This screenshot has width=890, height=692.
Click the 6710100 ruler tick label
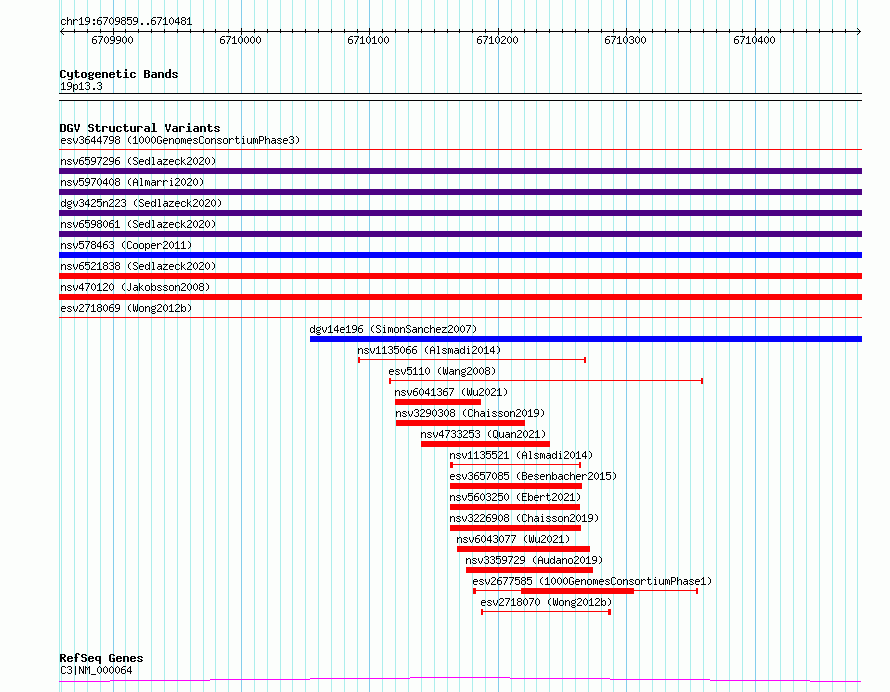tap(369, 40)
